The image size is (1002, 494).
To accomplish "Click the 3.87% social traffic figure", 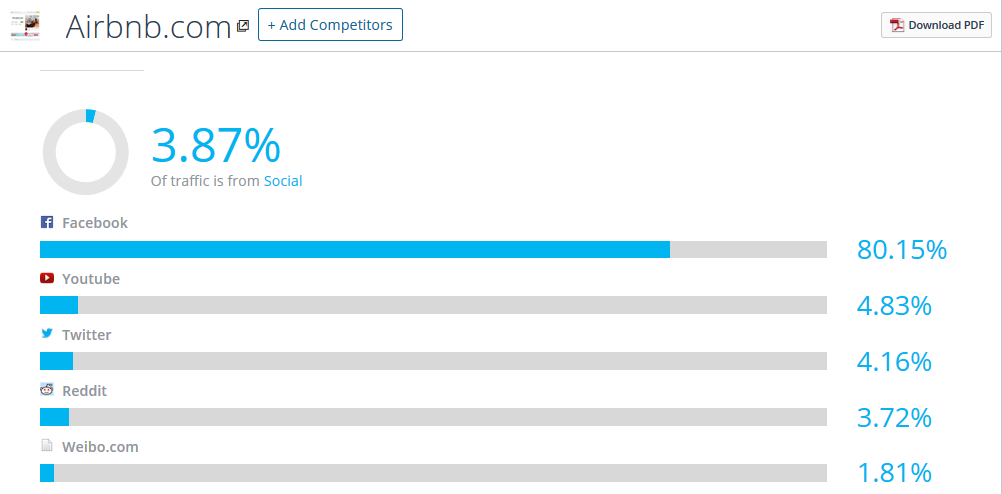I will [215, 146].
